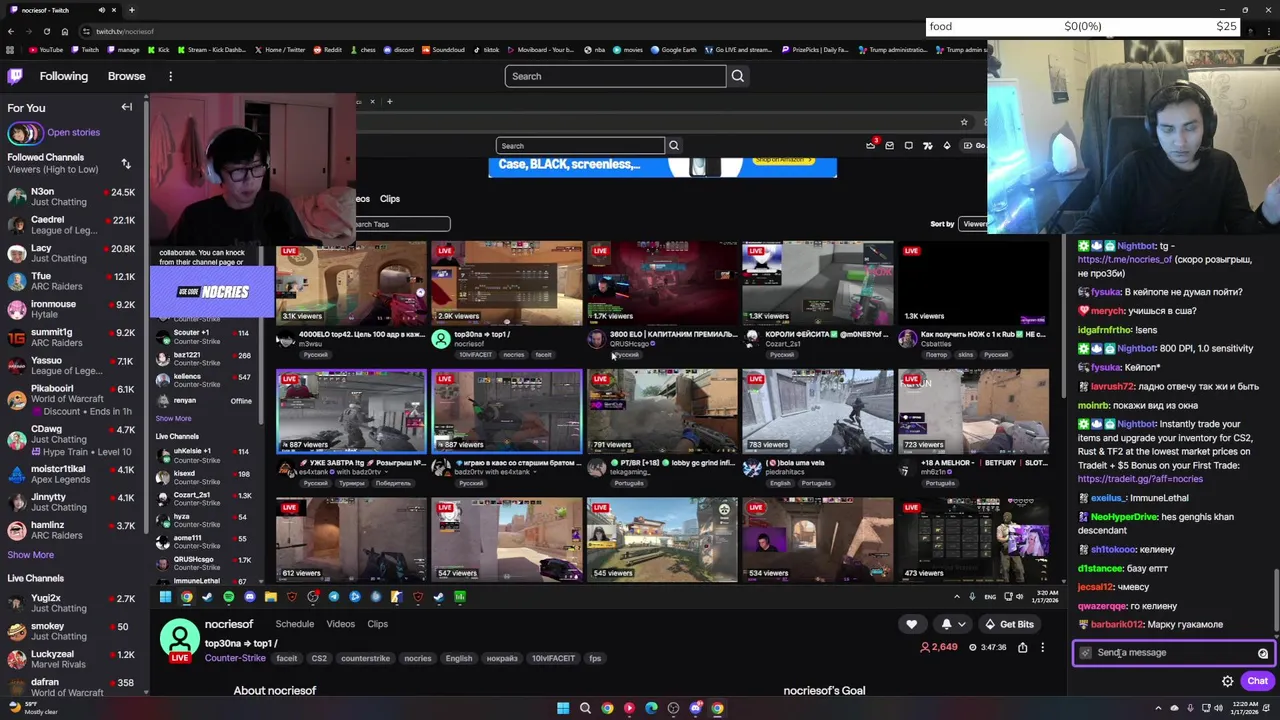Open the tradeit.gg link in chat

coord(1140,479)
